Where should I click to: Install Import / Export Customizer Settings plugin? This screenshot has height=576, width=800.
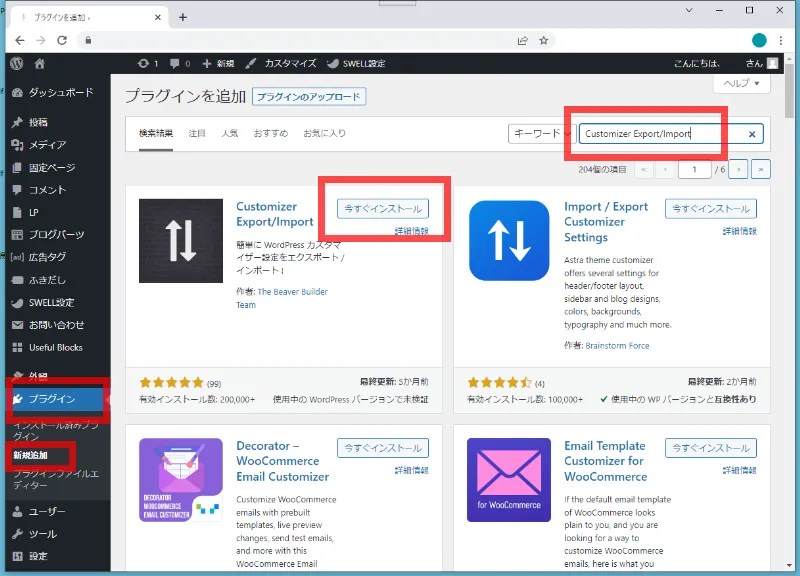pyautogui.click(x=711, y=209)
